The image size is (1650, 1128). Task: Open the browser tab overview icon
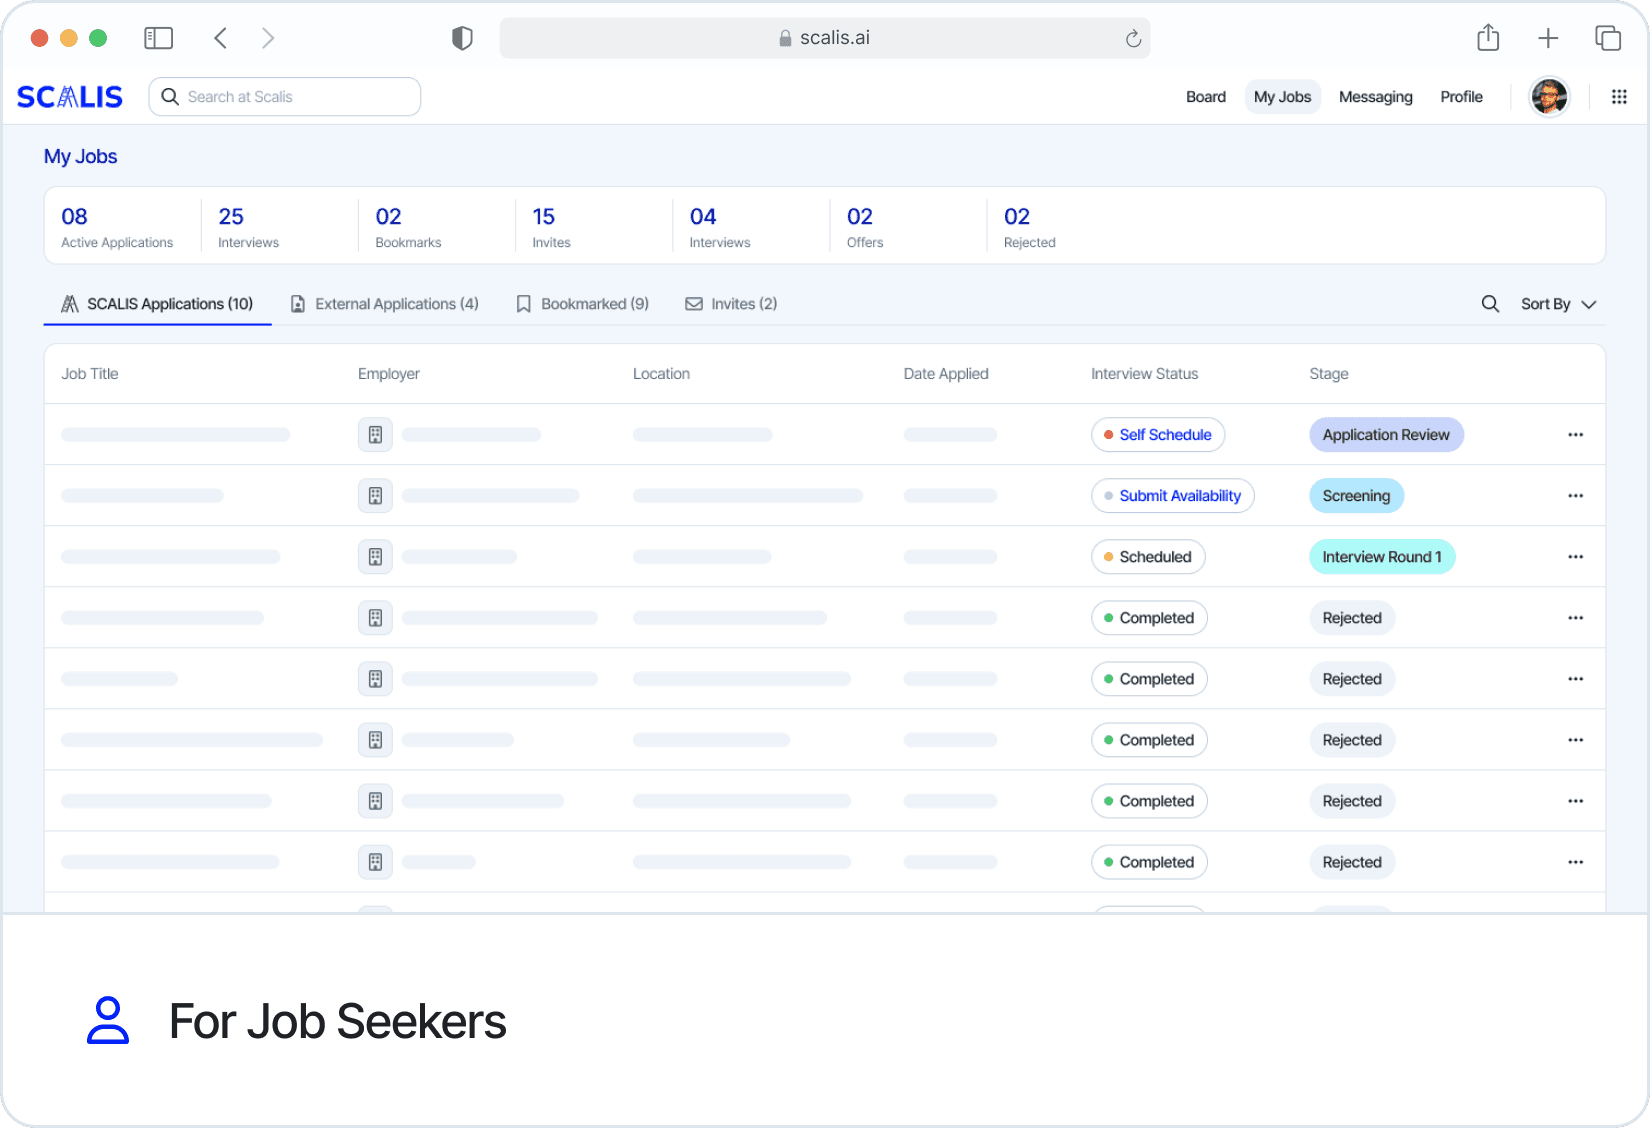pyautogui.click(x=1608, y=38)
